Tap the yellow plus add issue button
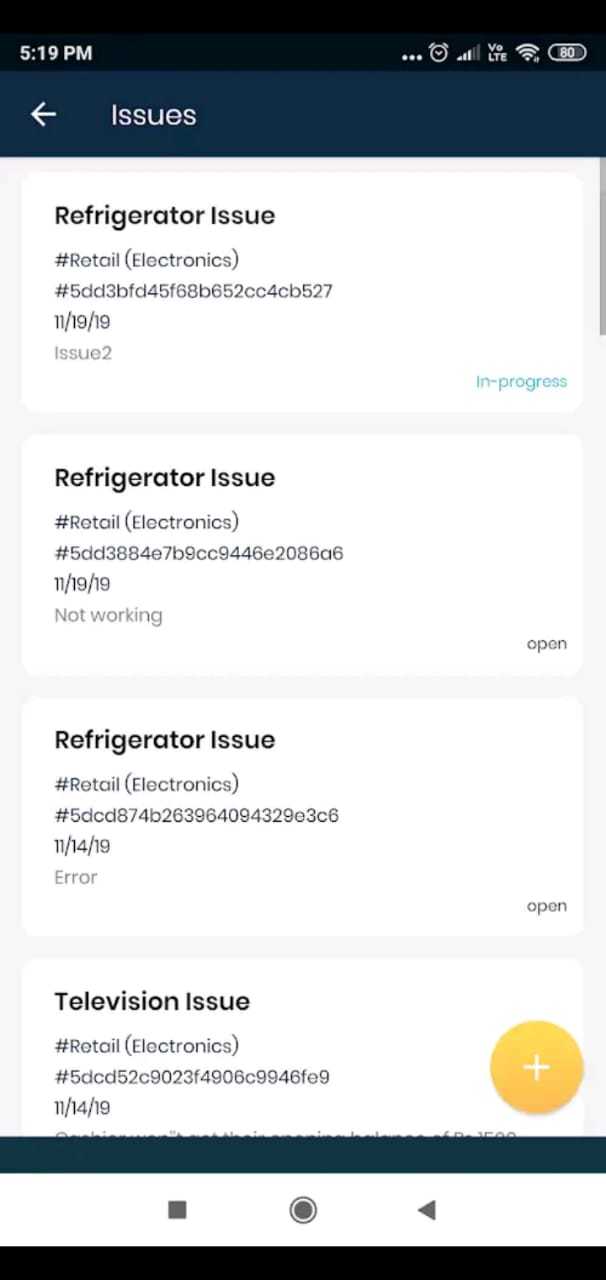 coord(536,1067)
